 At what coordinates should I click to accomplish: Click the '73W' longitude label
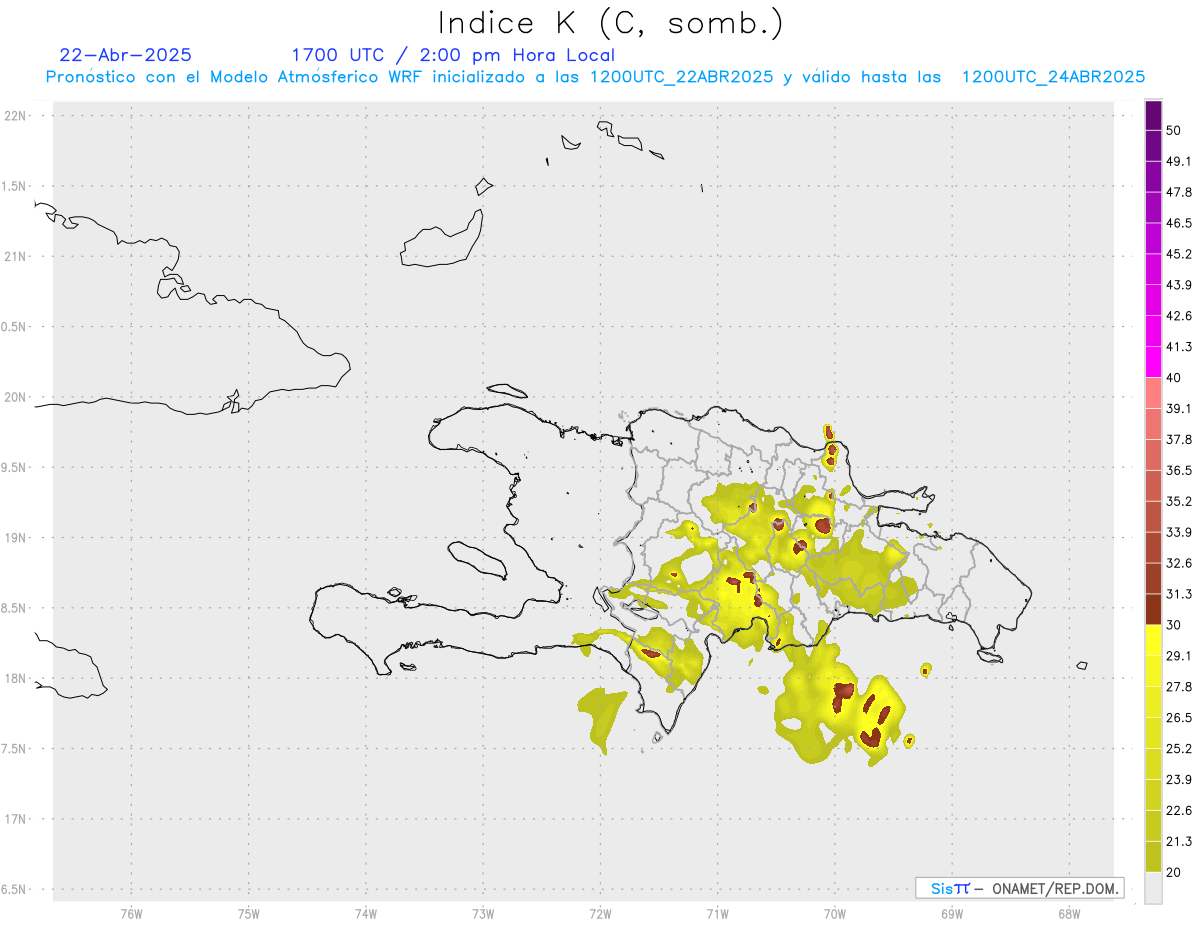point(483,913)
